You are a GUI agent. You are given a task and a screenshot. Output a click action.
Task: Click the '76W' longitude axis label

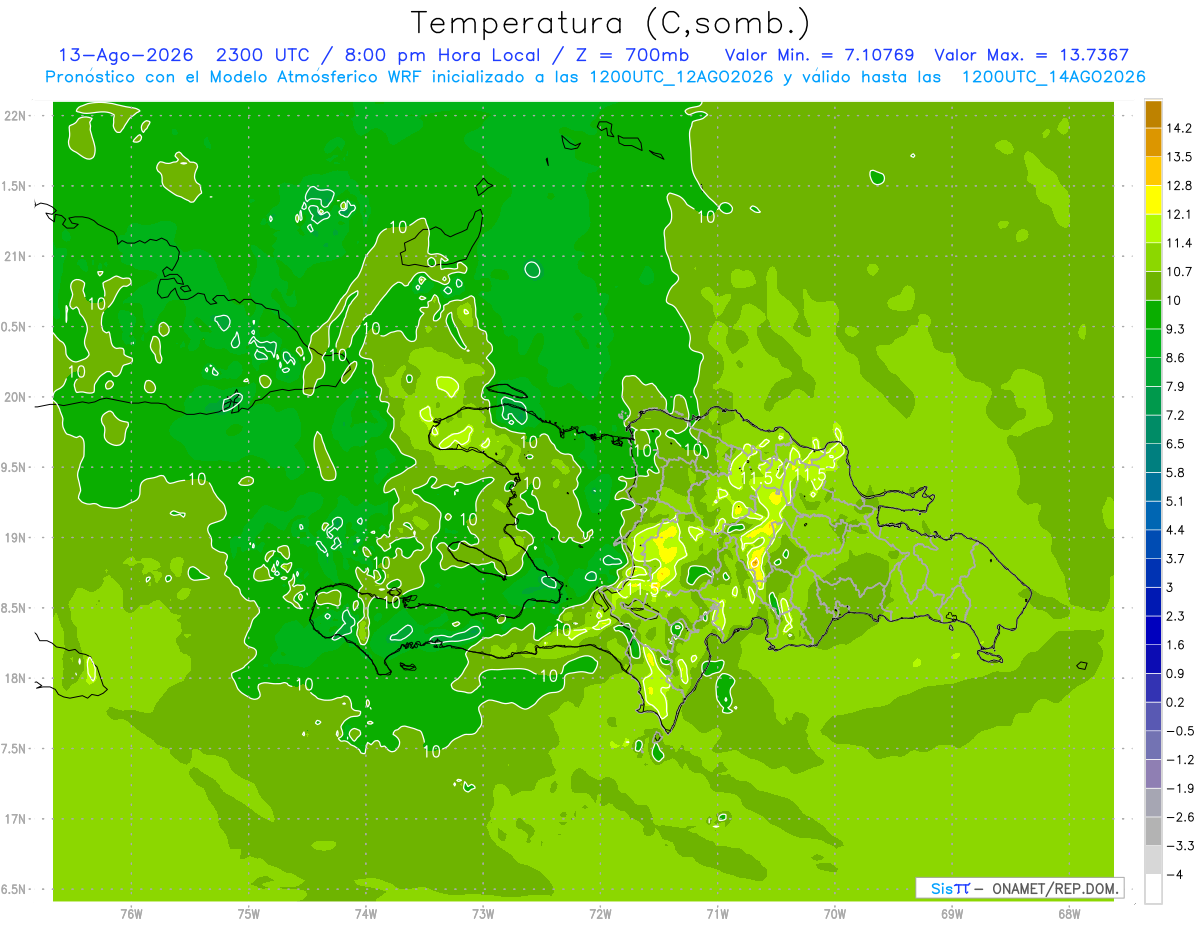131,913
